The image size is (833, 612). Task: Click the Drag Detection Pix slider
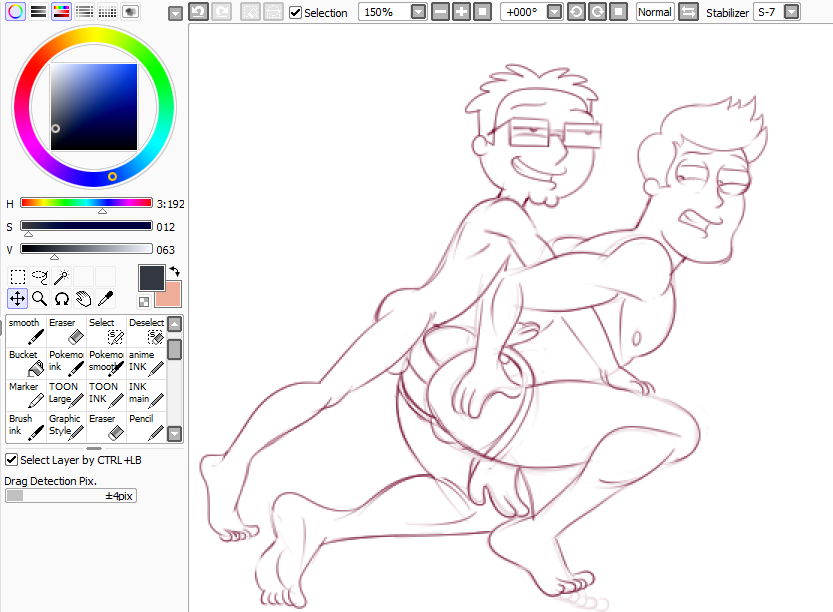(x=70, y=495)
